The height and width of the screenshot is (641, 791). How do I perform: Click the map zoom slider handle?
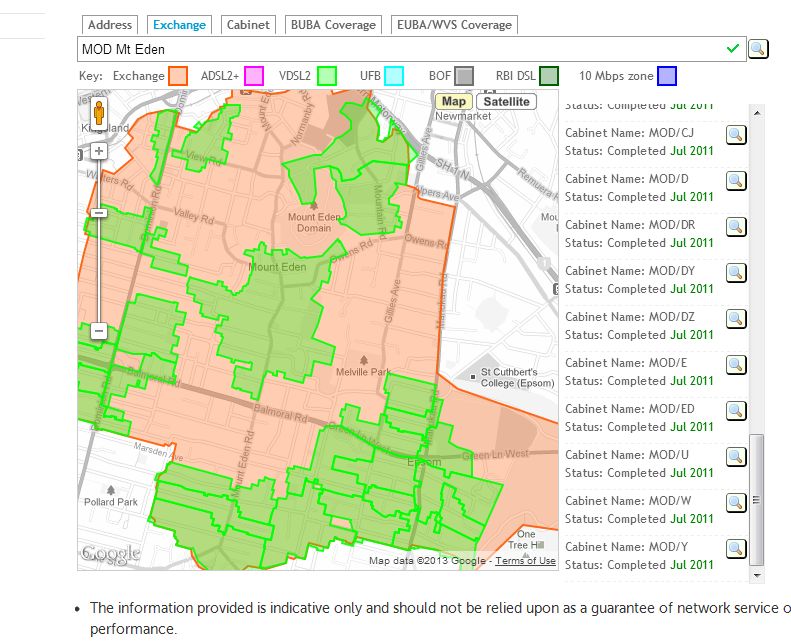(98, 213)
